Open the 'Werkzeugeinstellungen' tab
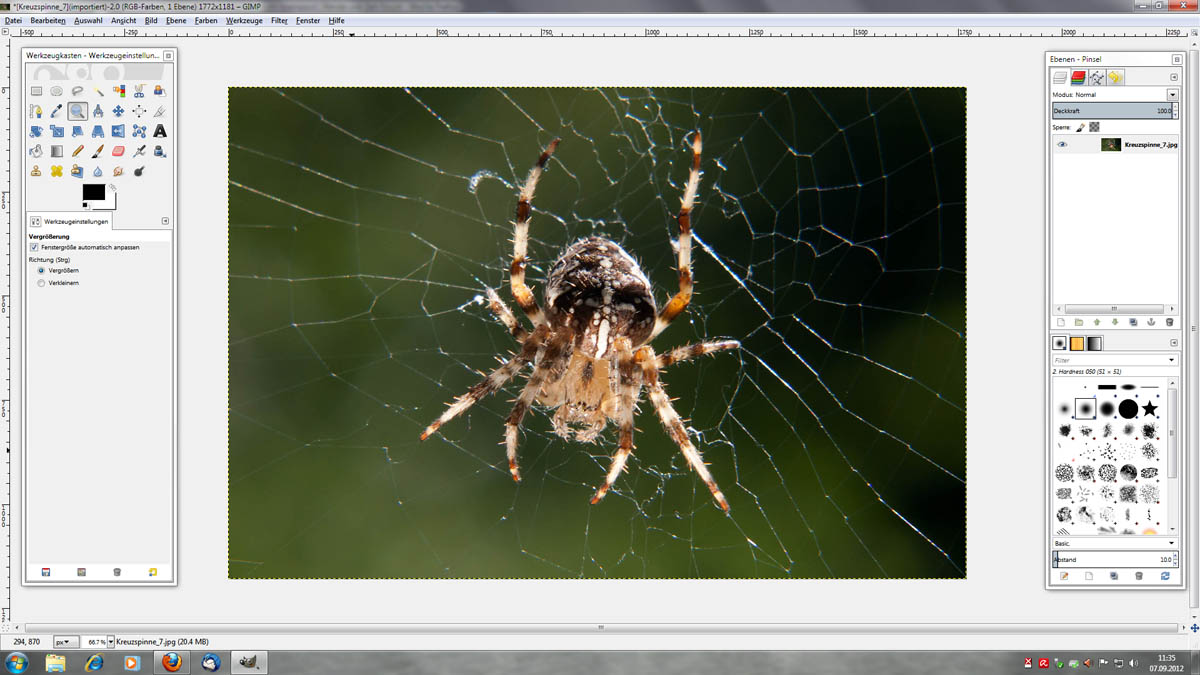Viewport: 1200px width, 675px height. pyautogui.click(x=70, y=221)
